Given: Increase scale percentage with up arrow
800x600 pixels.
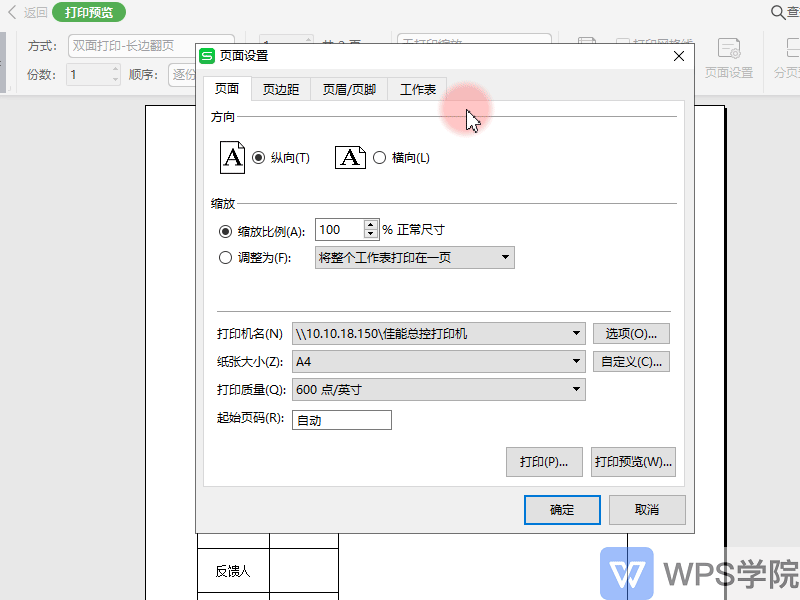Looking at the screenshot, I should [x=371, y=224].
